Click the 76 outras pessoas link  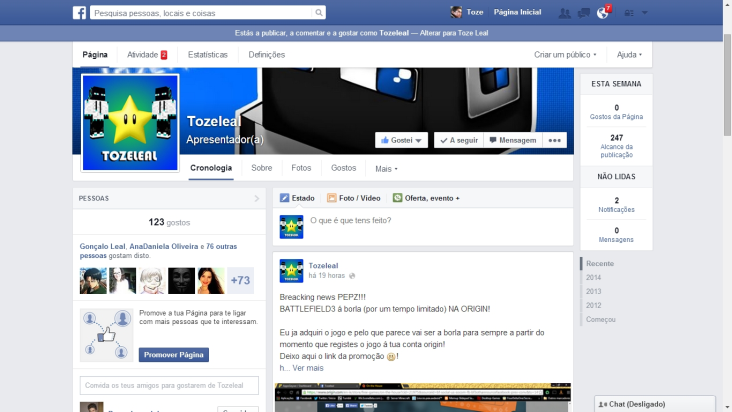[x=158, y=251]
